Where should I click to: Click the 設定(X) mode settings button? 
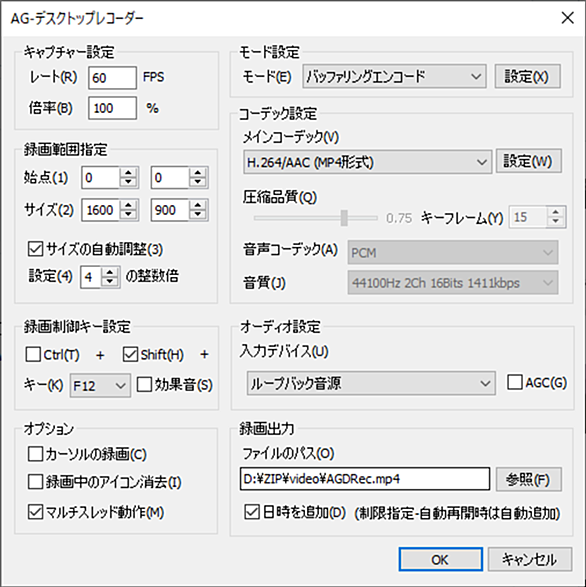click(x=528, y=76)
